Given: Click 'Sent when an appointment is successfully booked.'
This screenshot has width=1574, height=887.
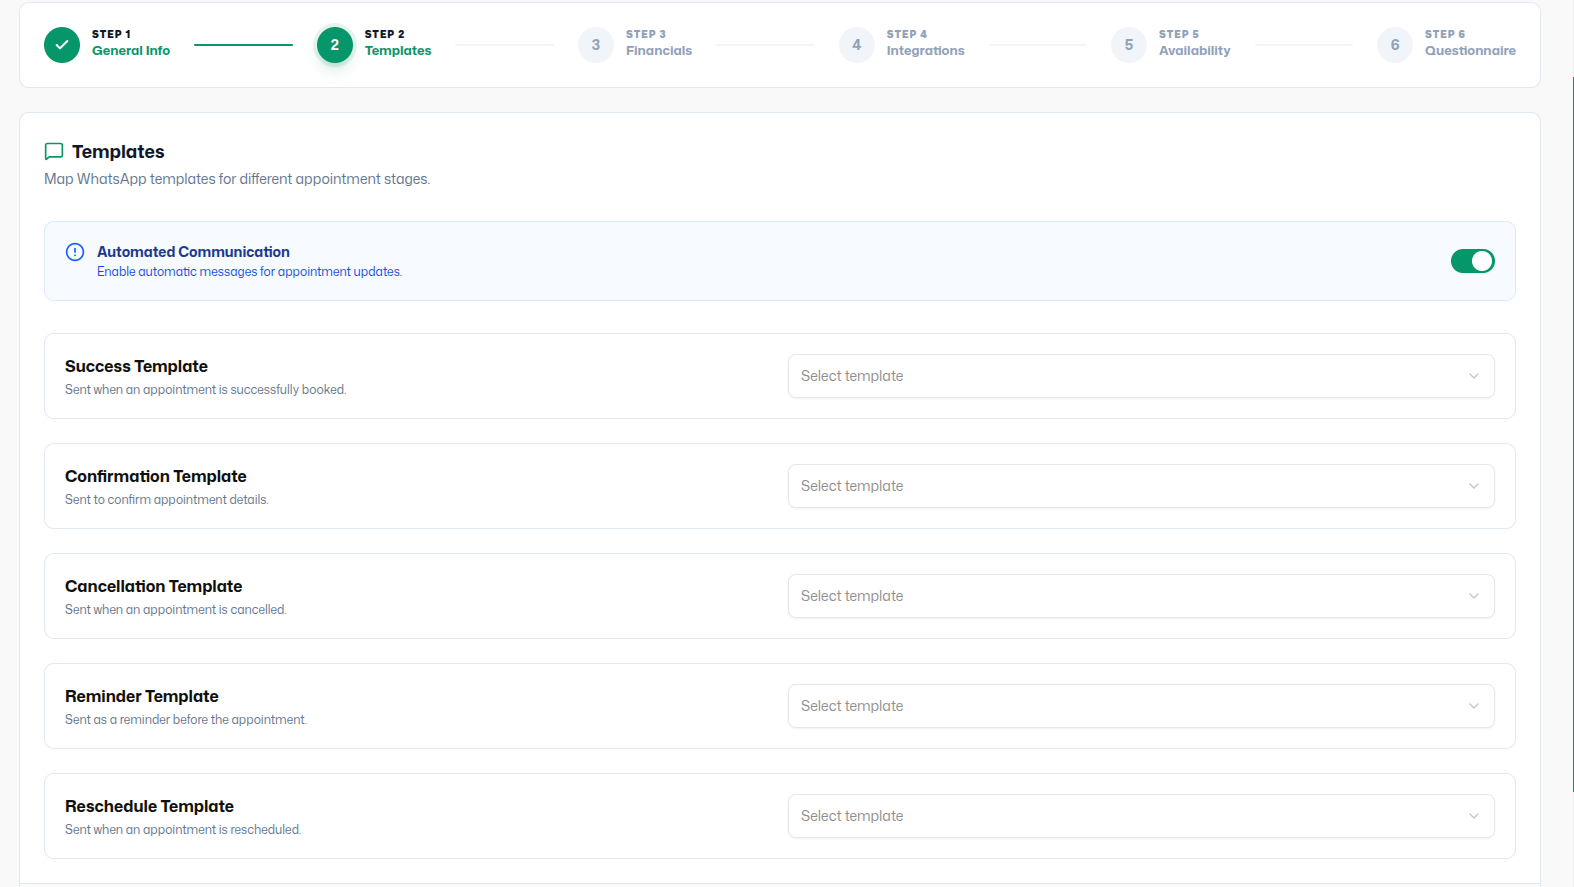Looking at the screenshot, I should coord(205,390).
